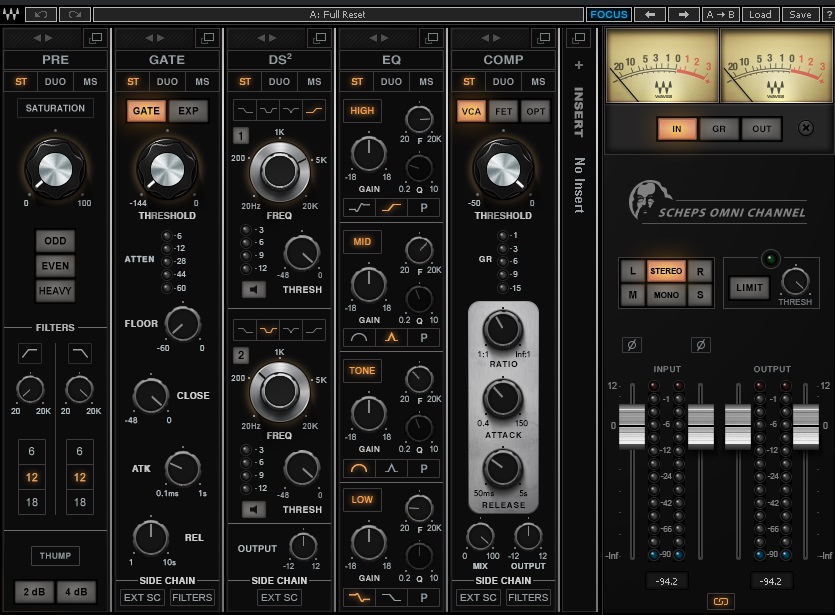
Task: Click PRE module reorder arrows
Action: tap(43, 38)
